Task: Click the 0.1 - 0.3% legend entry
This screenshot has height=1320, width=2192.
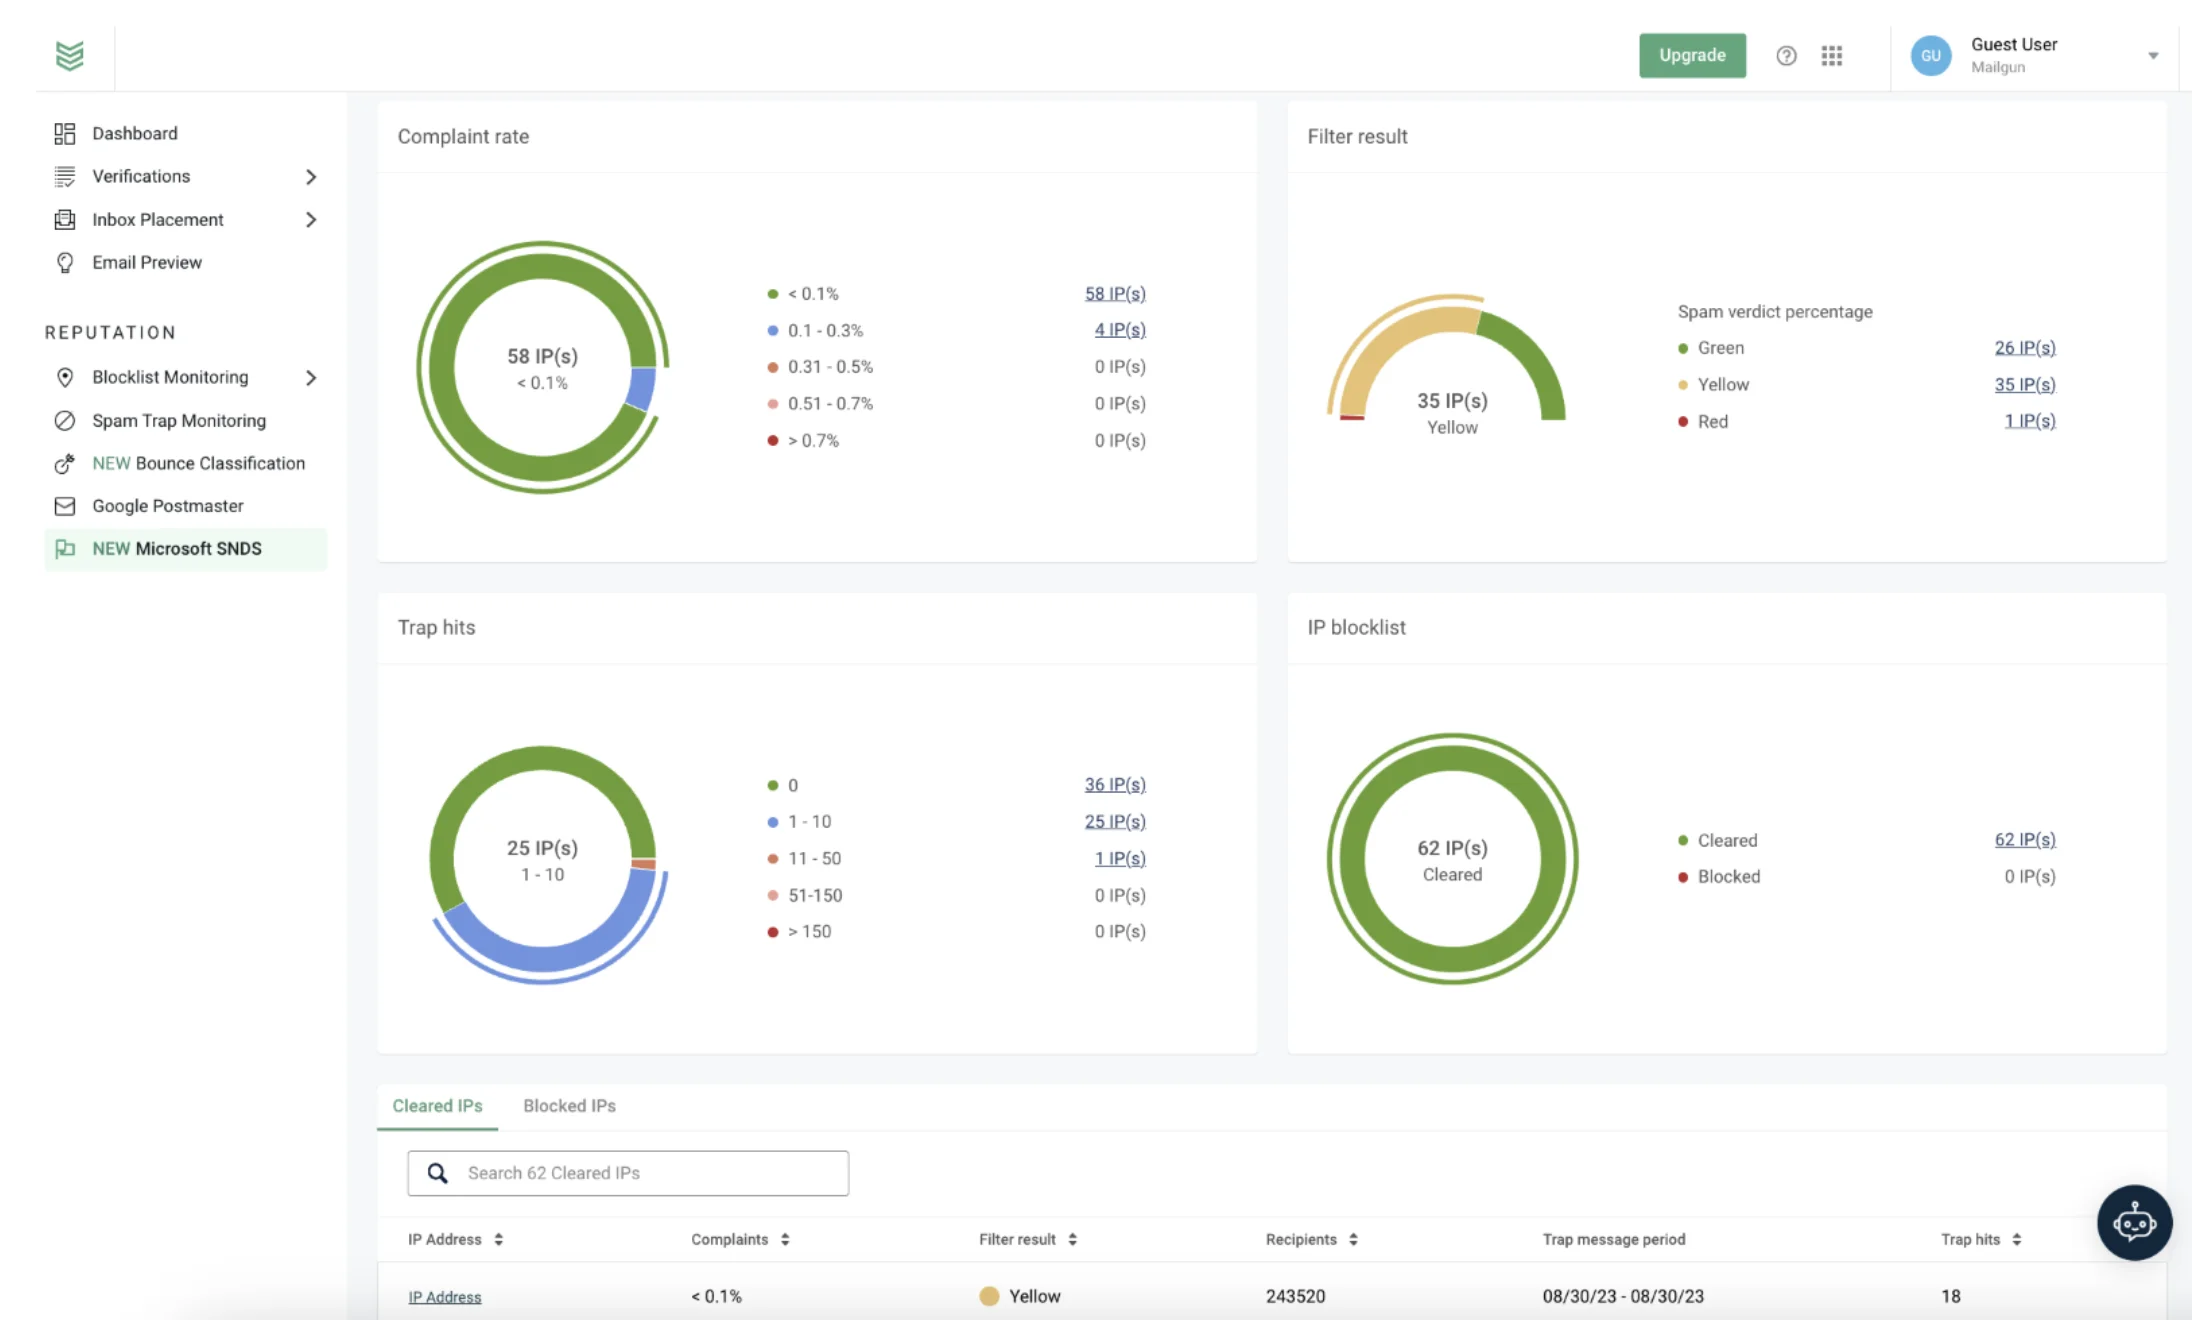Action: [815, 331]
